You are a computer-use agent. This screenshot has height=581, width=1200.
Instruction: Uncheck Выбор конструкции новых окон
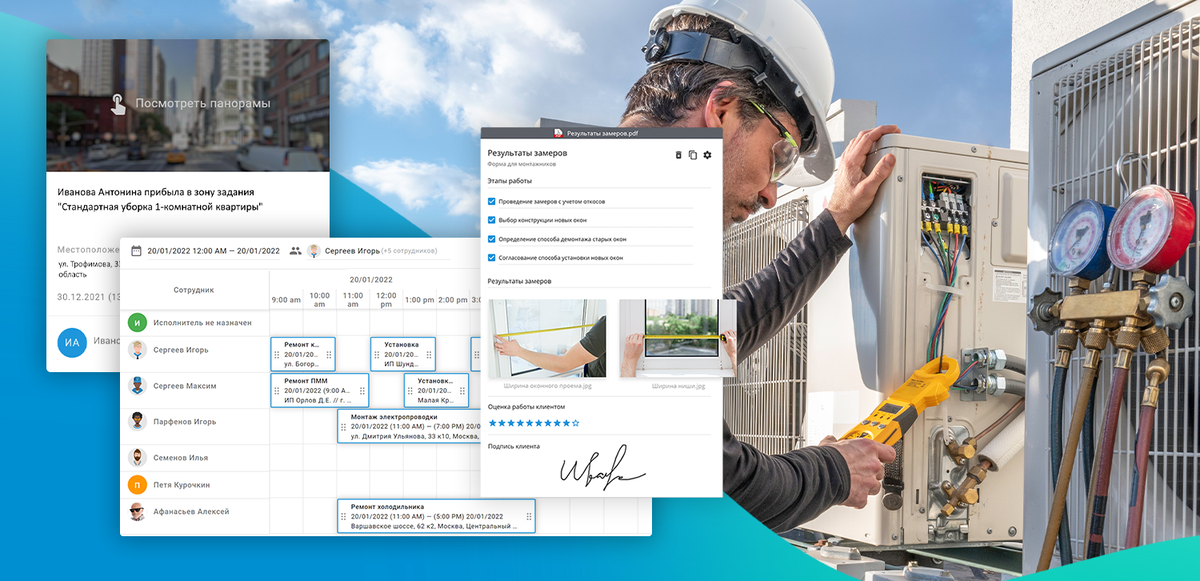pyautogui.click(x=491, y=220)
